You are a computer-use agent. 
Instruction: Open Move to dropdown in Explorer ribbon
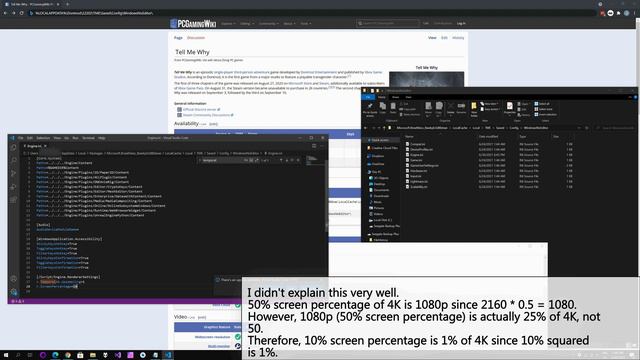[x=428, y=109]
